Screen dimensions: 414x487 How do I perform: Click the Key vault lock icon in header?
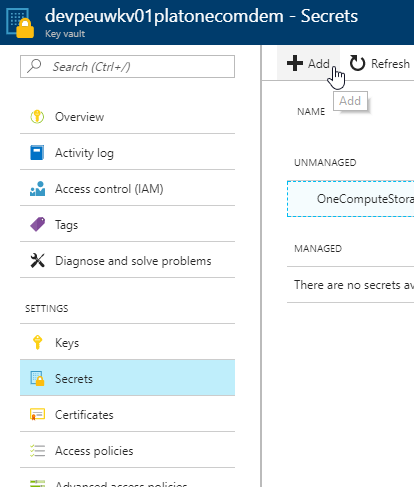coord(20,23)
